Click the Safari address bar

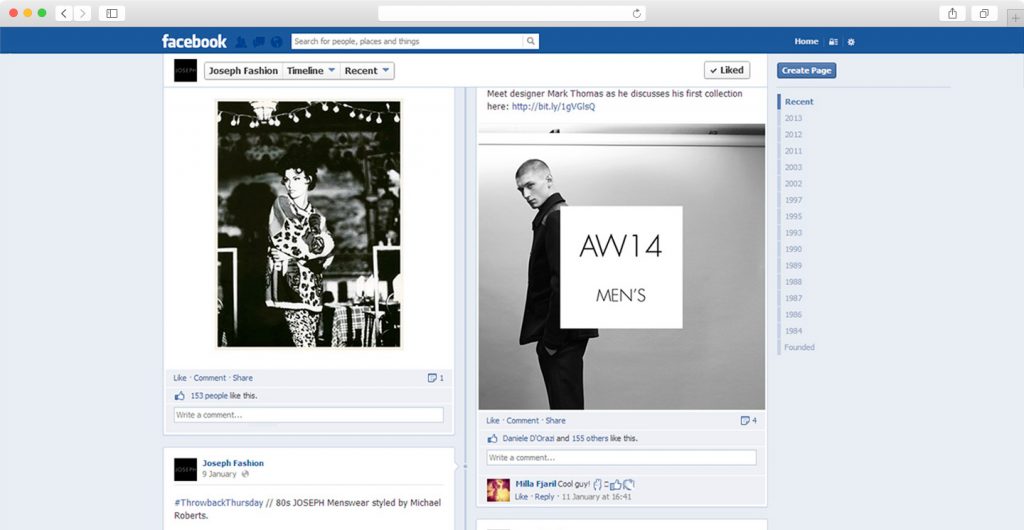click(512, 13)
